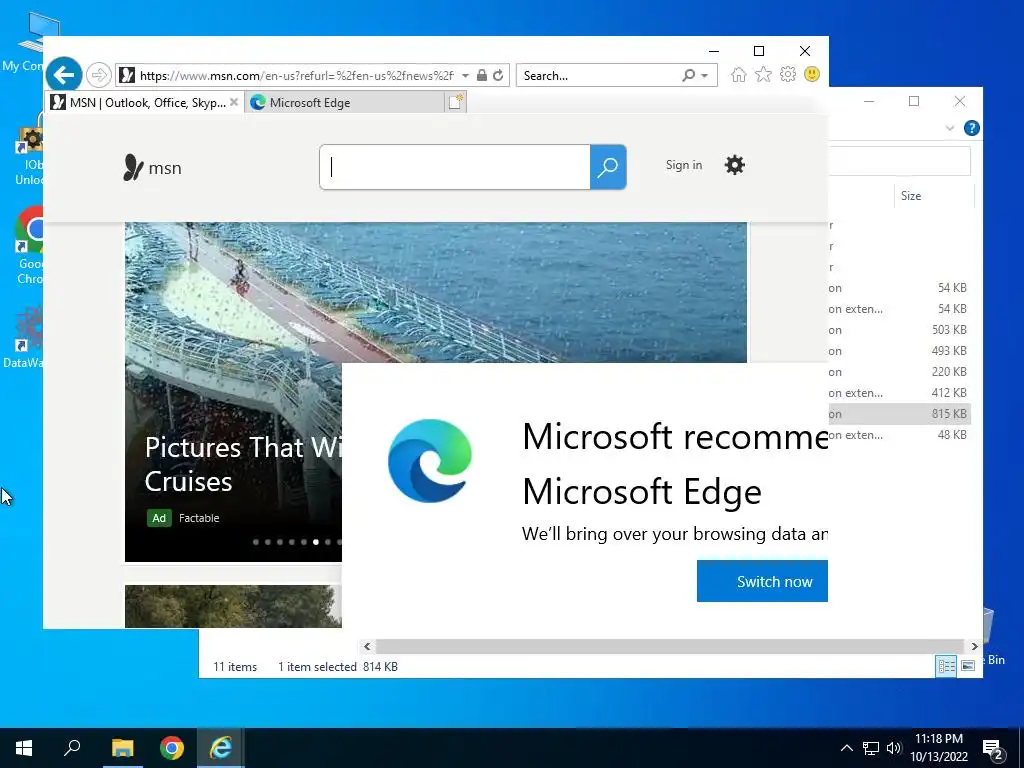Open MSN settings gear

pyautogui.click(x=735, y=165)
